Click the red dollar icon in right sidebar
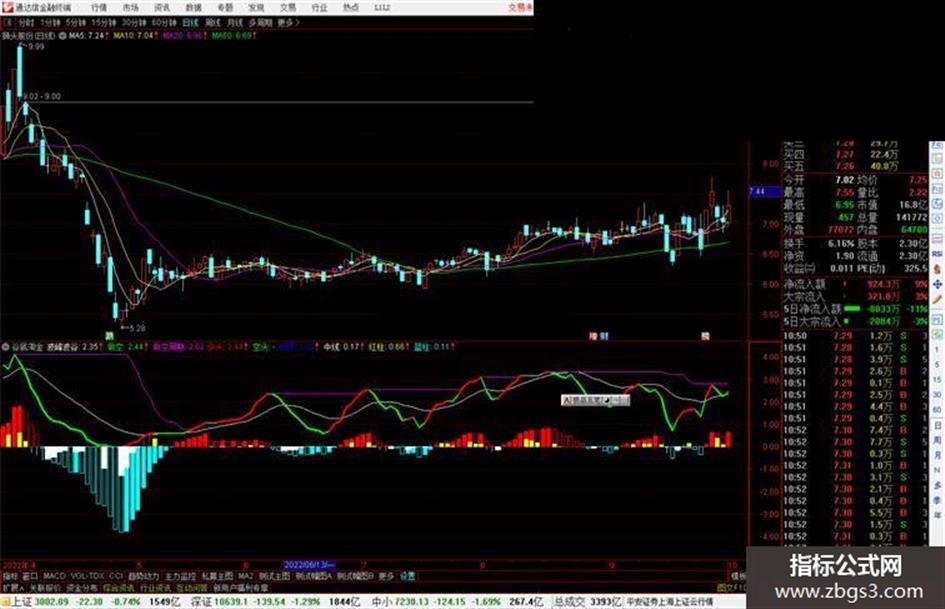 [937, 269]
